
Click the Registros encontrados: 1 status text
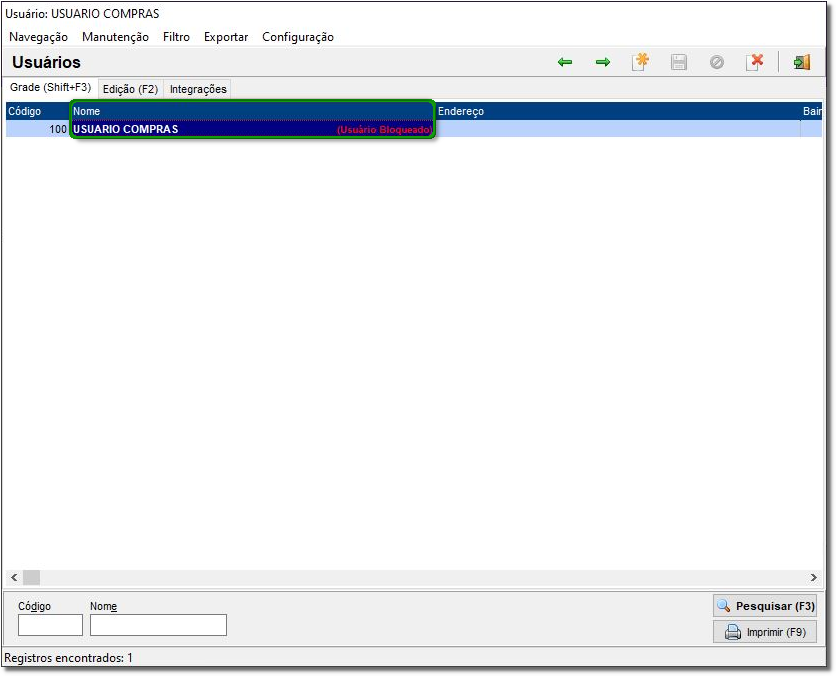click(68, 658)
